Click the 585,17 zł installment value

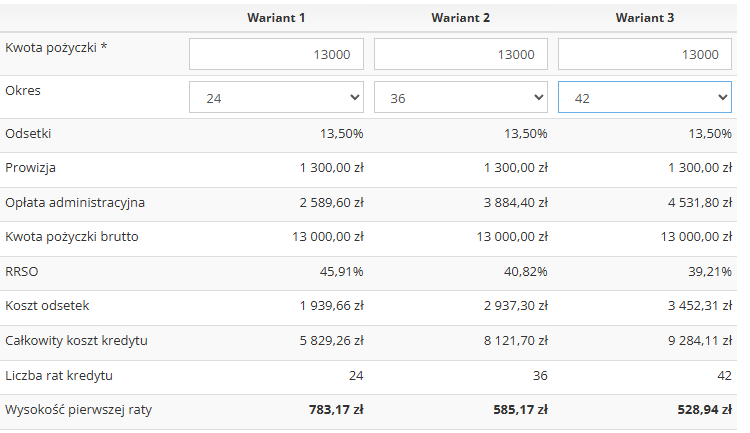(520, 410)
